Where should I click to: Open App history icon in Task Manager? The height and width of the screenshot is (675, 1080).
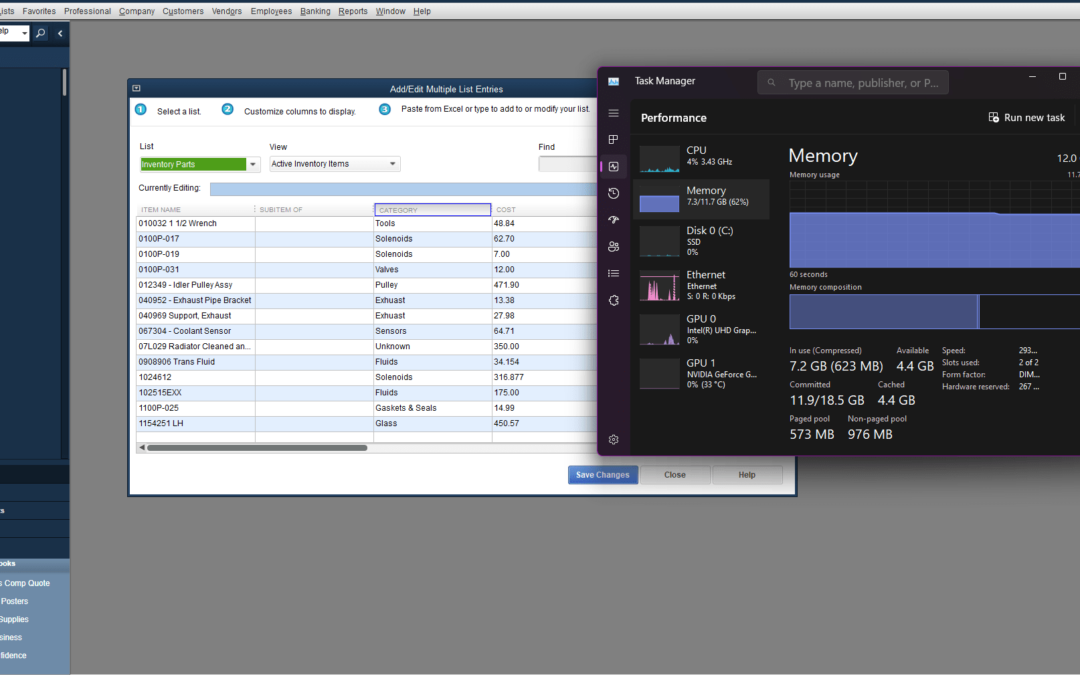click(613, 194)
